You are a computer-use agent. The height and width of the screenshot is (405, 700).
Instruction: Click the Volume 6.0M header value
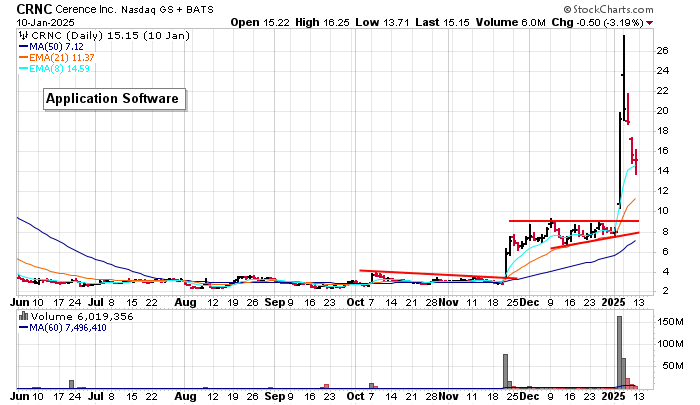[x=511, y=22]
